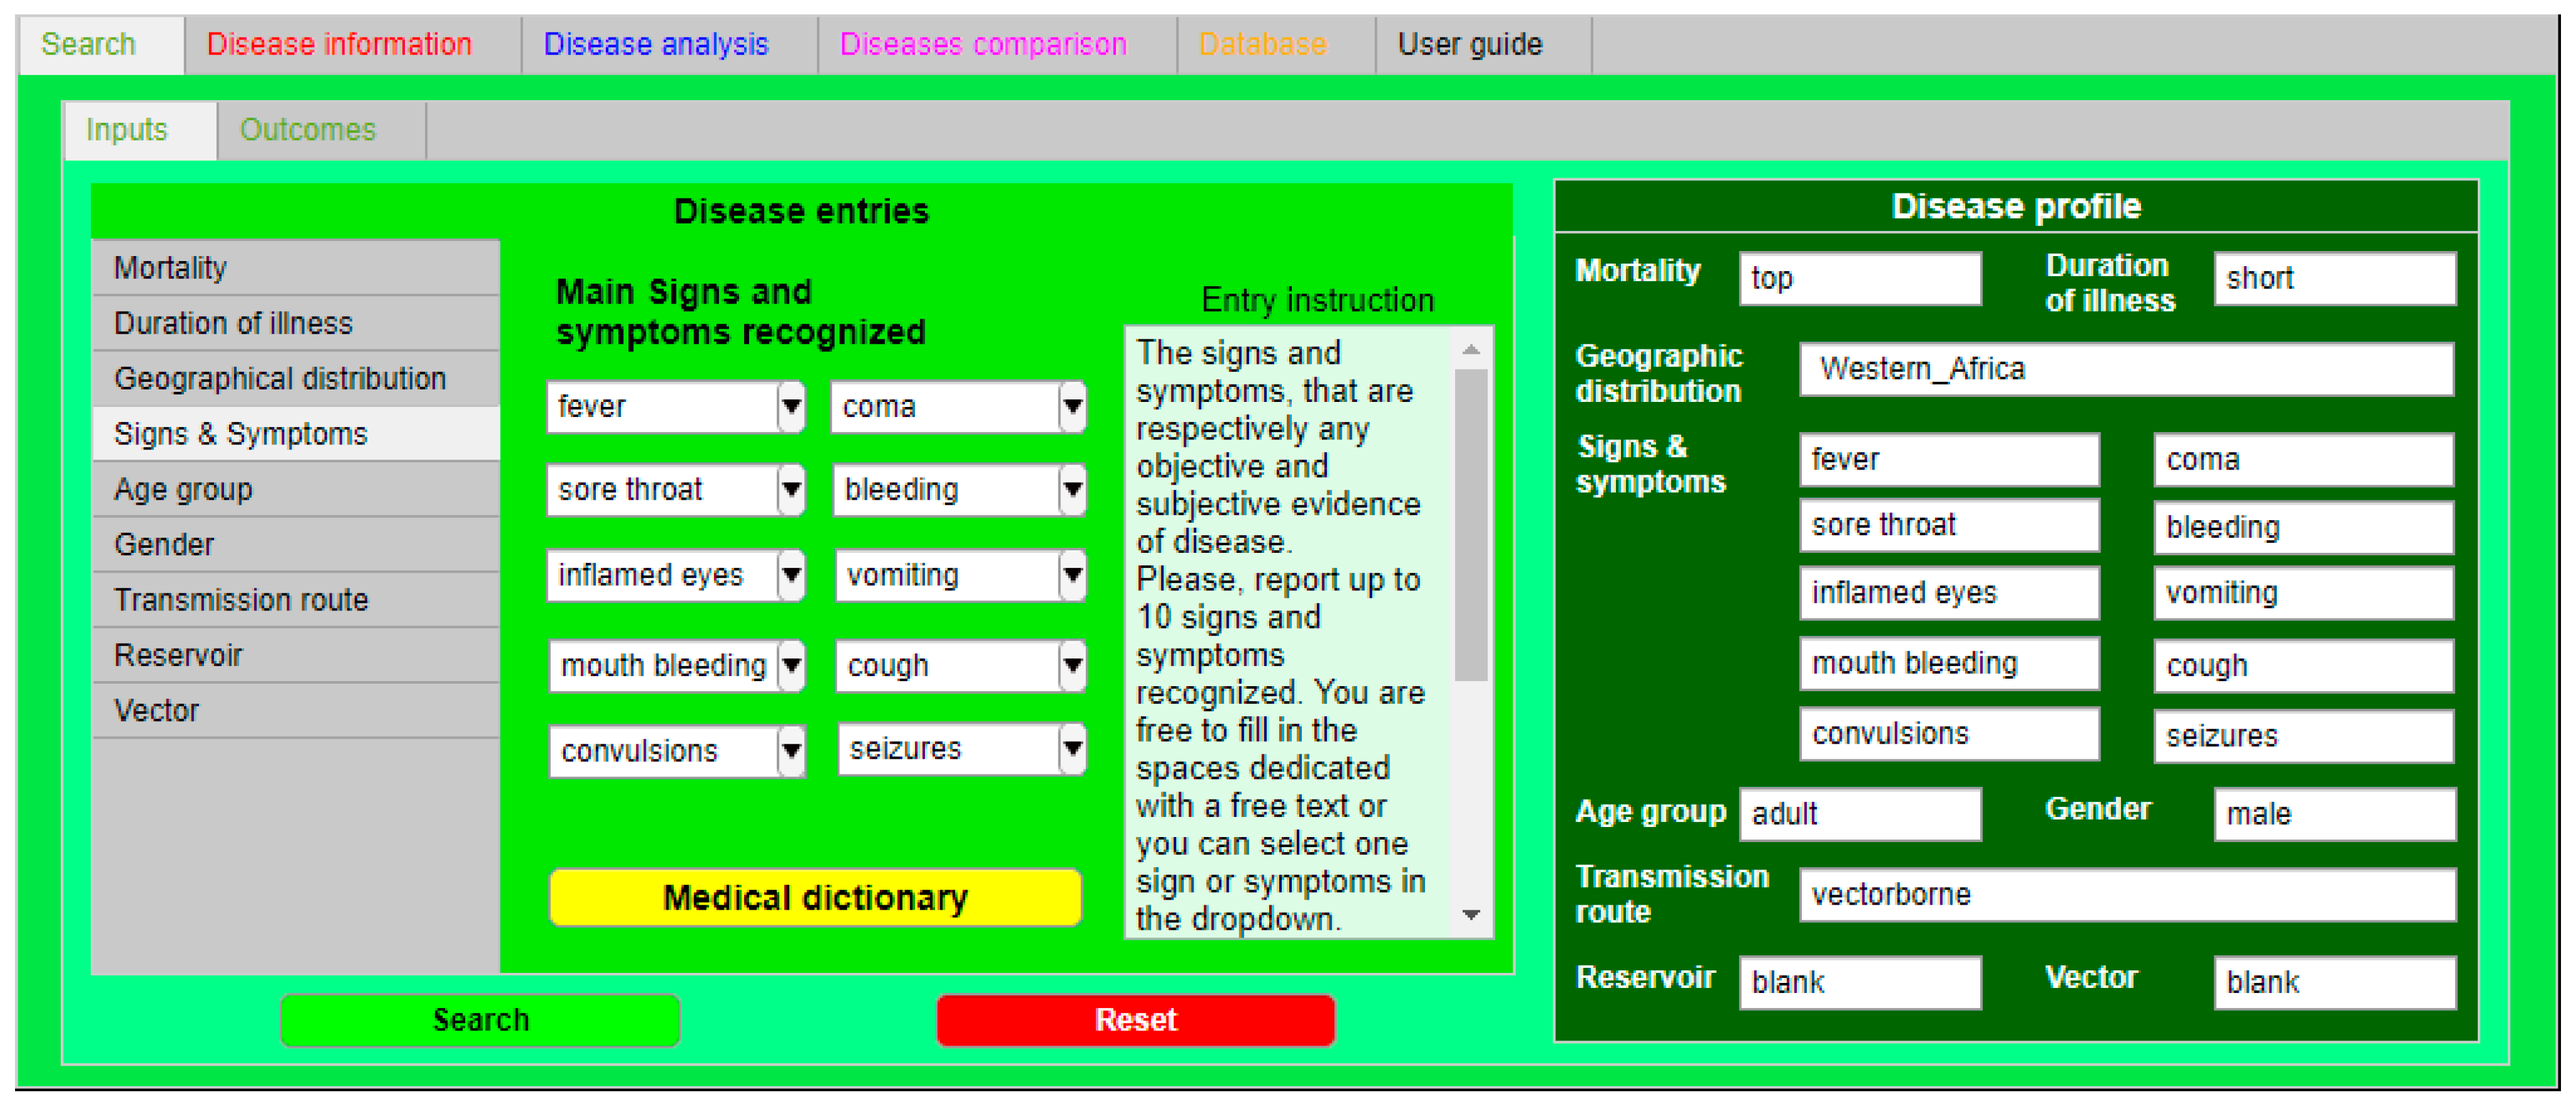Open the Diseases comparison tab
Viewport: 2576px width, 1105px height.
point(982,45)
